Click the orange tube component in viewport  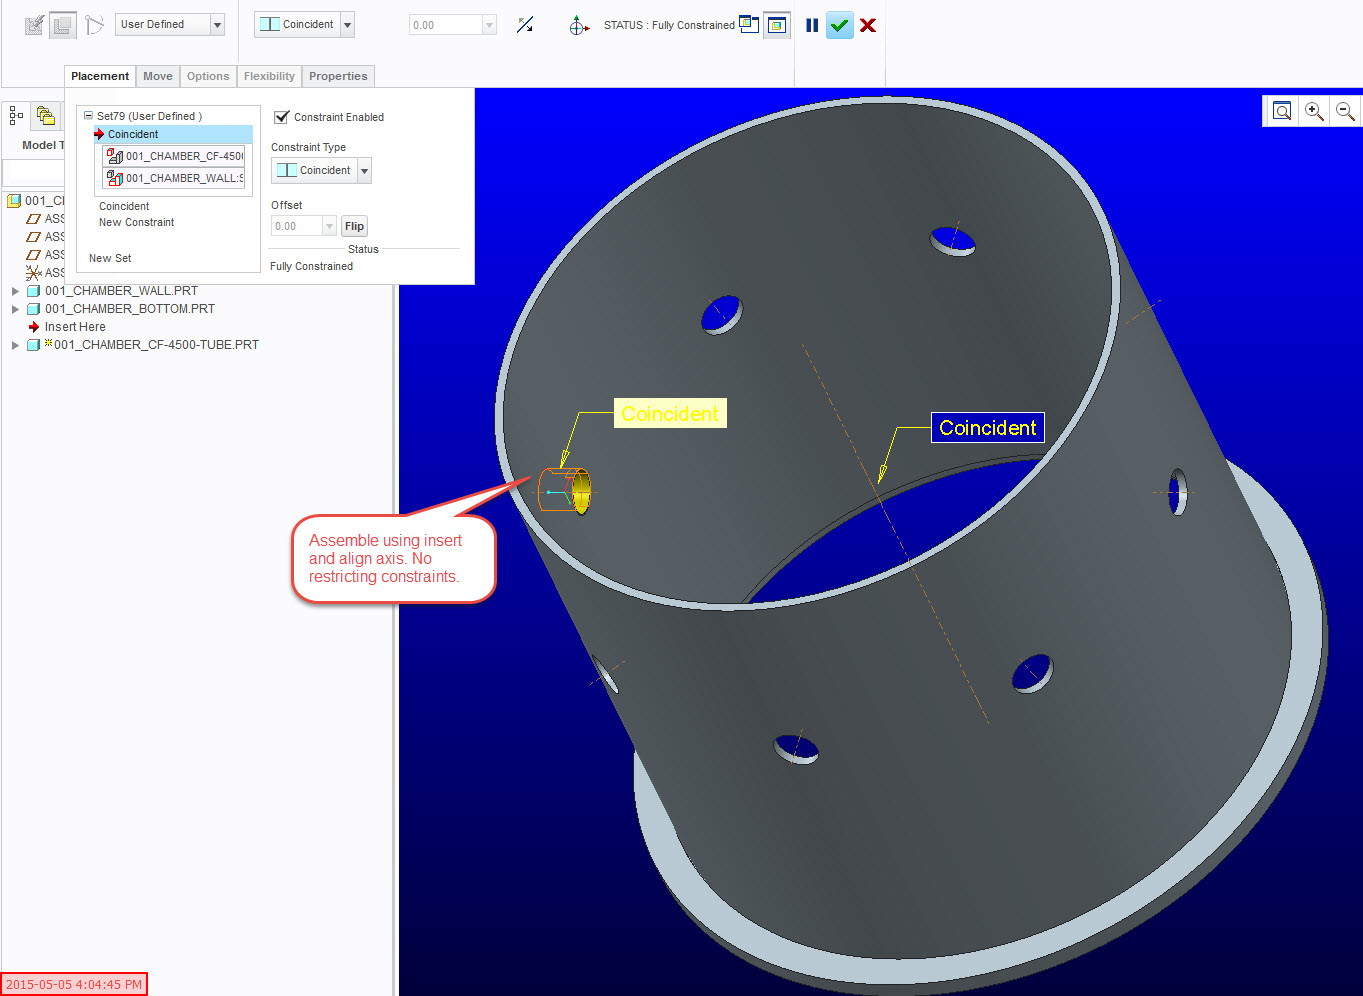click(565, 490)
